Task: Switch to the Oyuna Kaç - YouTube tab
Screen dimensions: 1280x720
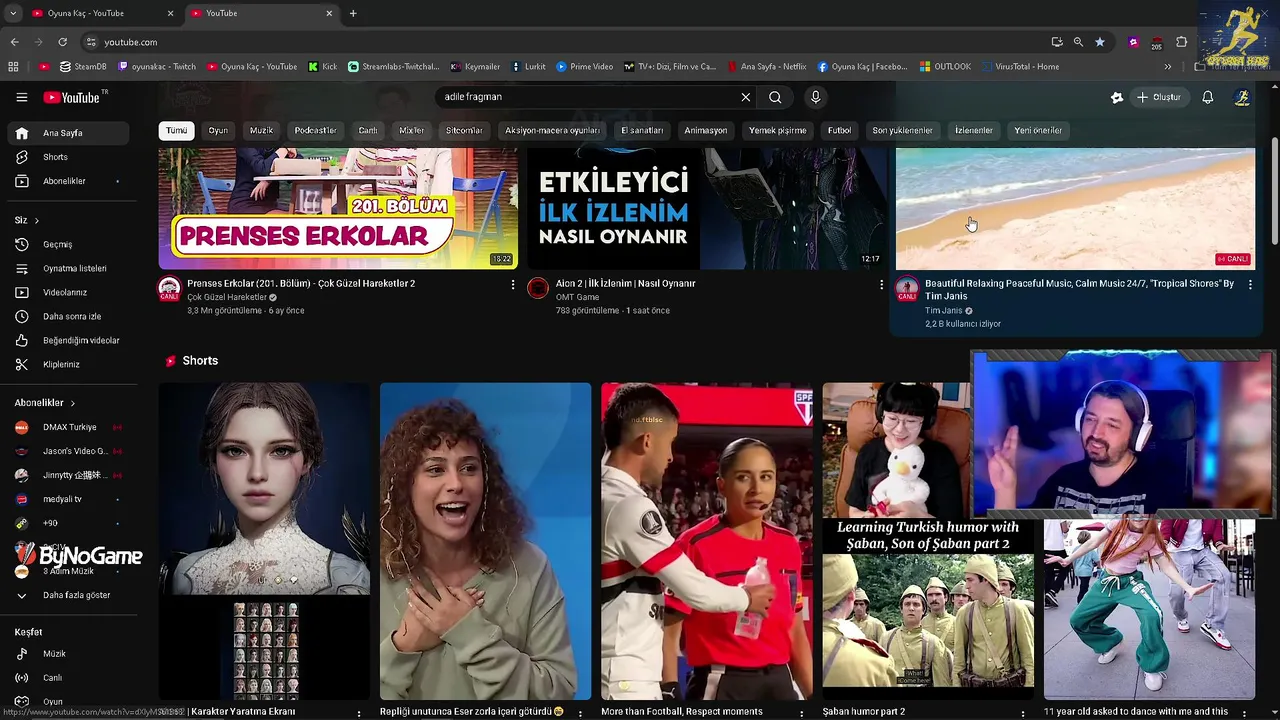Action: tap(101, 13)
